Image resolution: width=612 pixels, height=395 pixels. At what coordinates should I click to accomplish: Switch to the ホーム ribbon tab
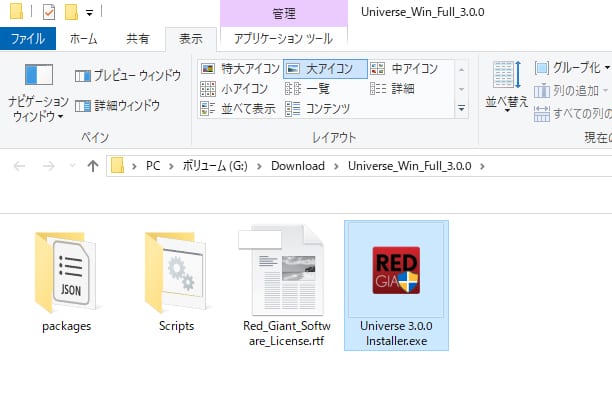coord(83,39)
